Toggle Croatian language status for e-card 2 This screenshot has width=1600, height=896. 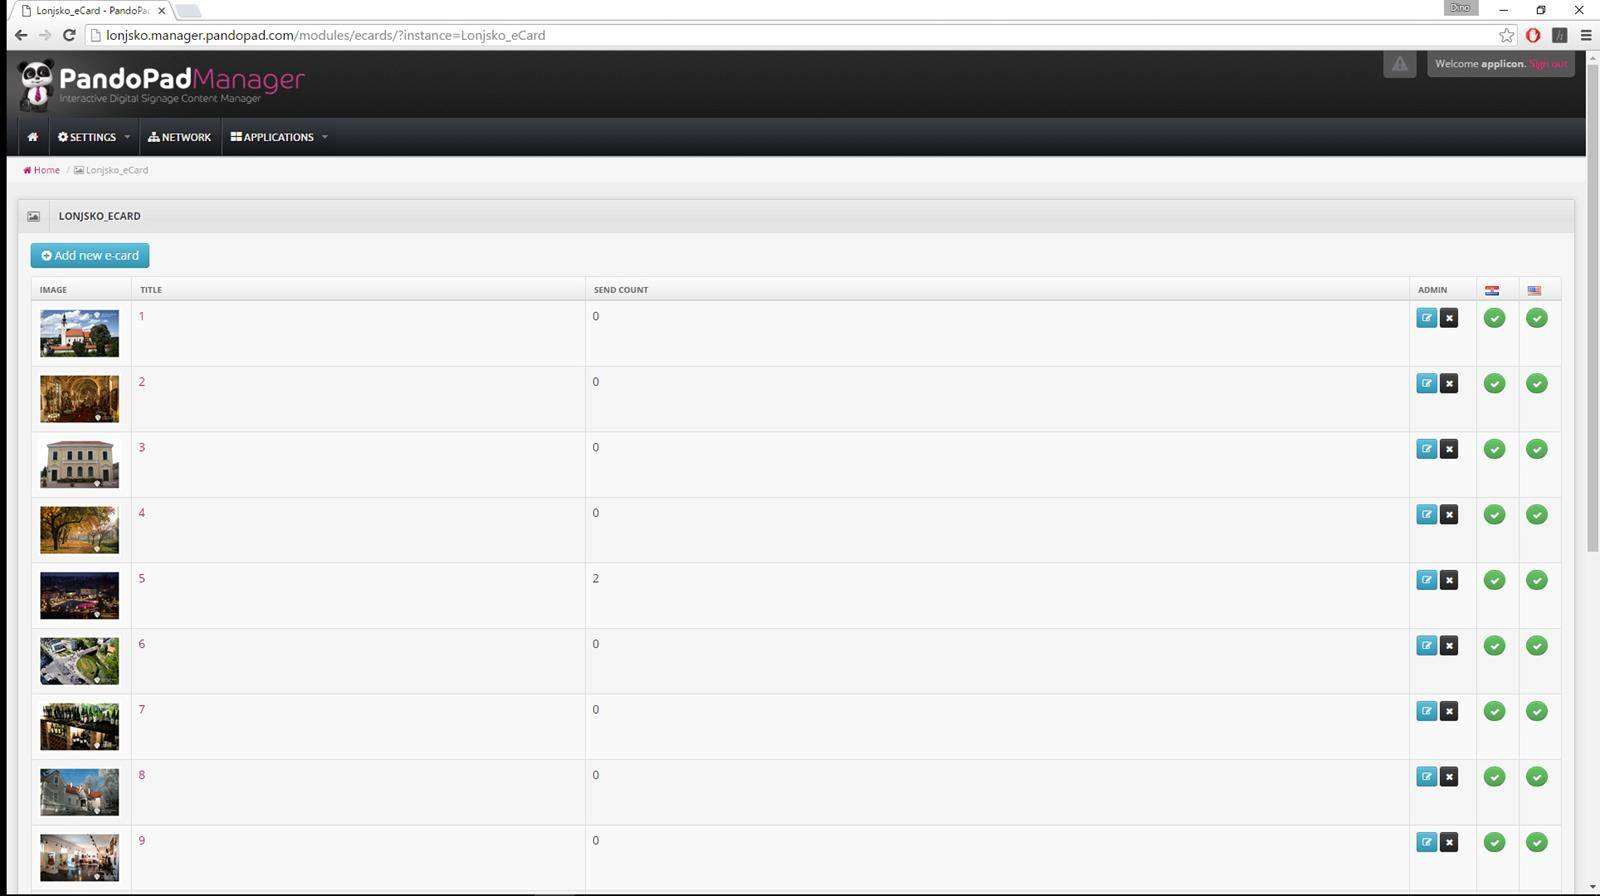pos(1494,383)
